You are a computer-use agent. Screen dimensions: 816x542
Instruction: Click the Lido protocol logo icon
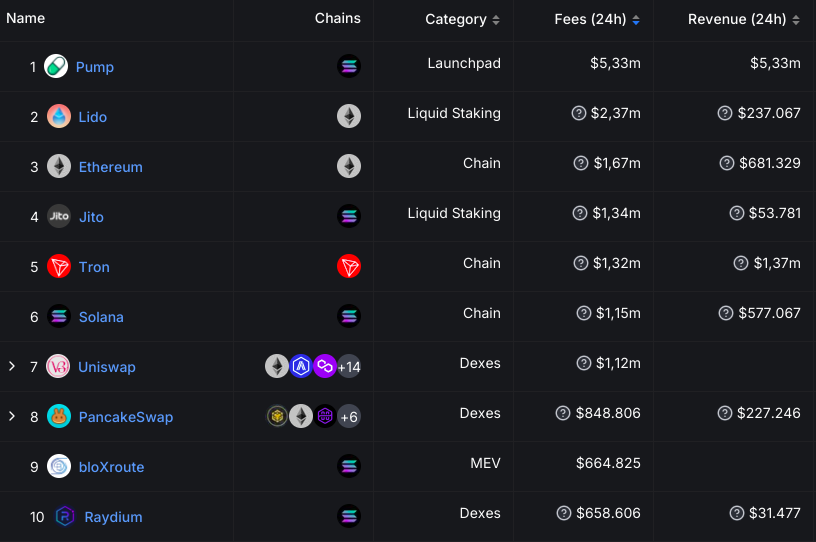pyautogui.click(x=59, y=117)
